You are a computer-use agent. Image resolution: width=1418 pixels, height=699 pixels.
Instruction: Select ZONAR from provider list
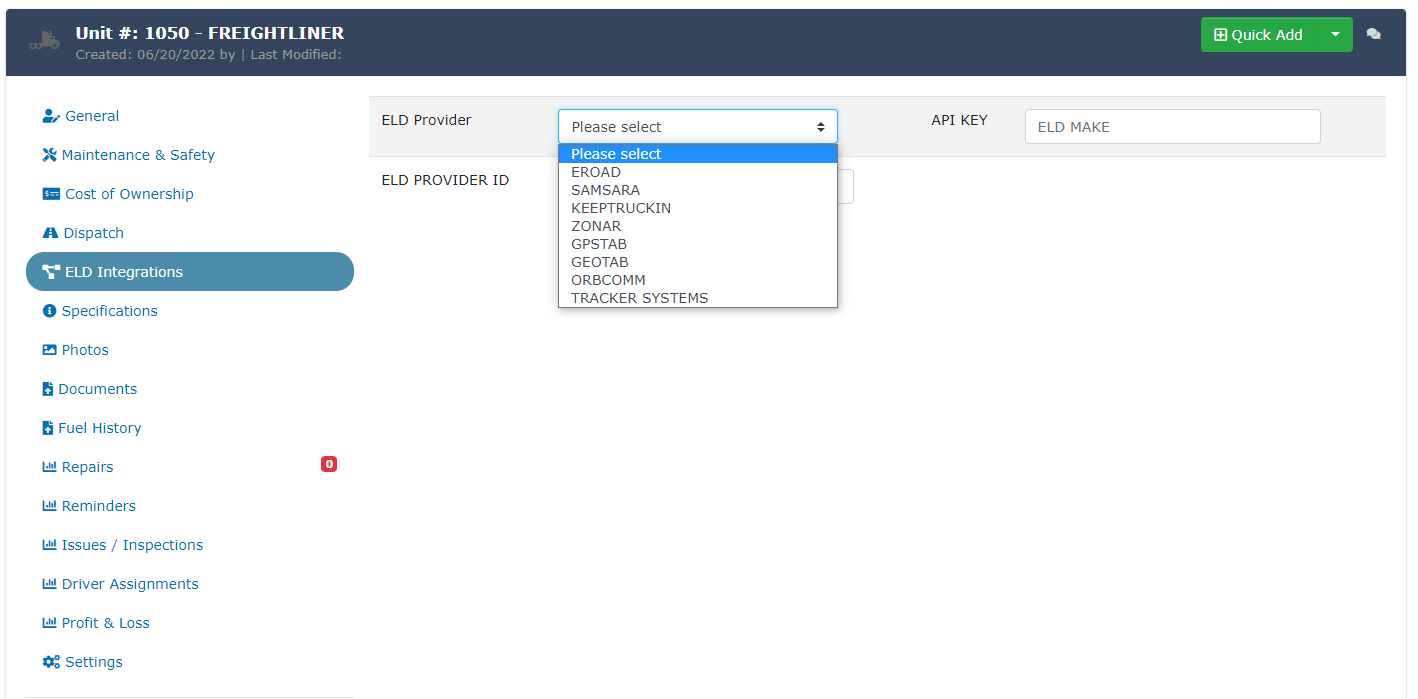[x=698, y=226]
